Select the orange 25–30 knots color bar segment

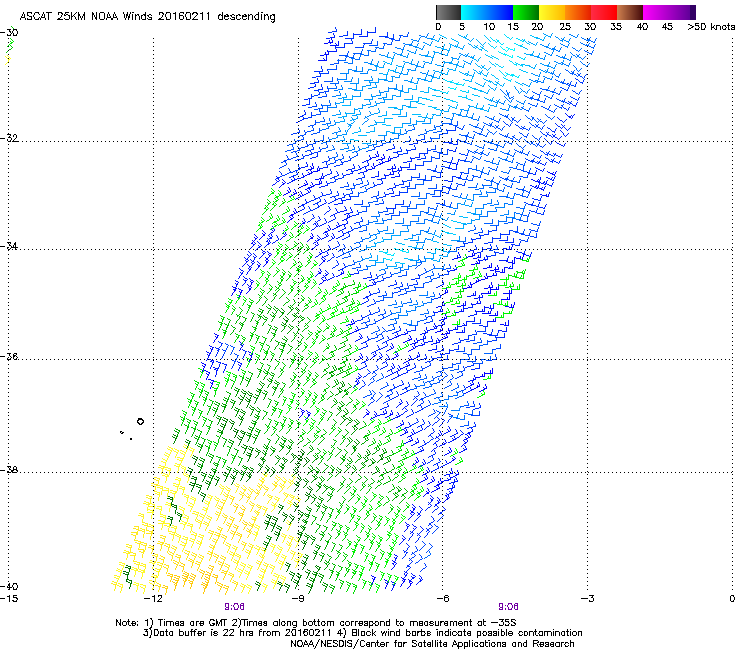pyautogui.click(x=578, y=12)
